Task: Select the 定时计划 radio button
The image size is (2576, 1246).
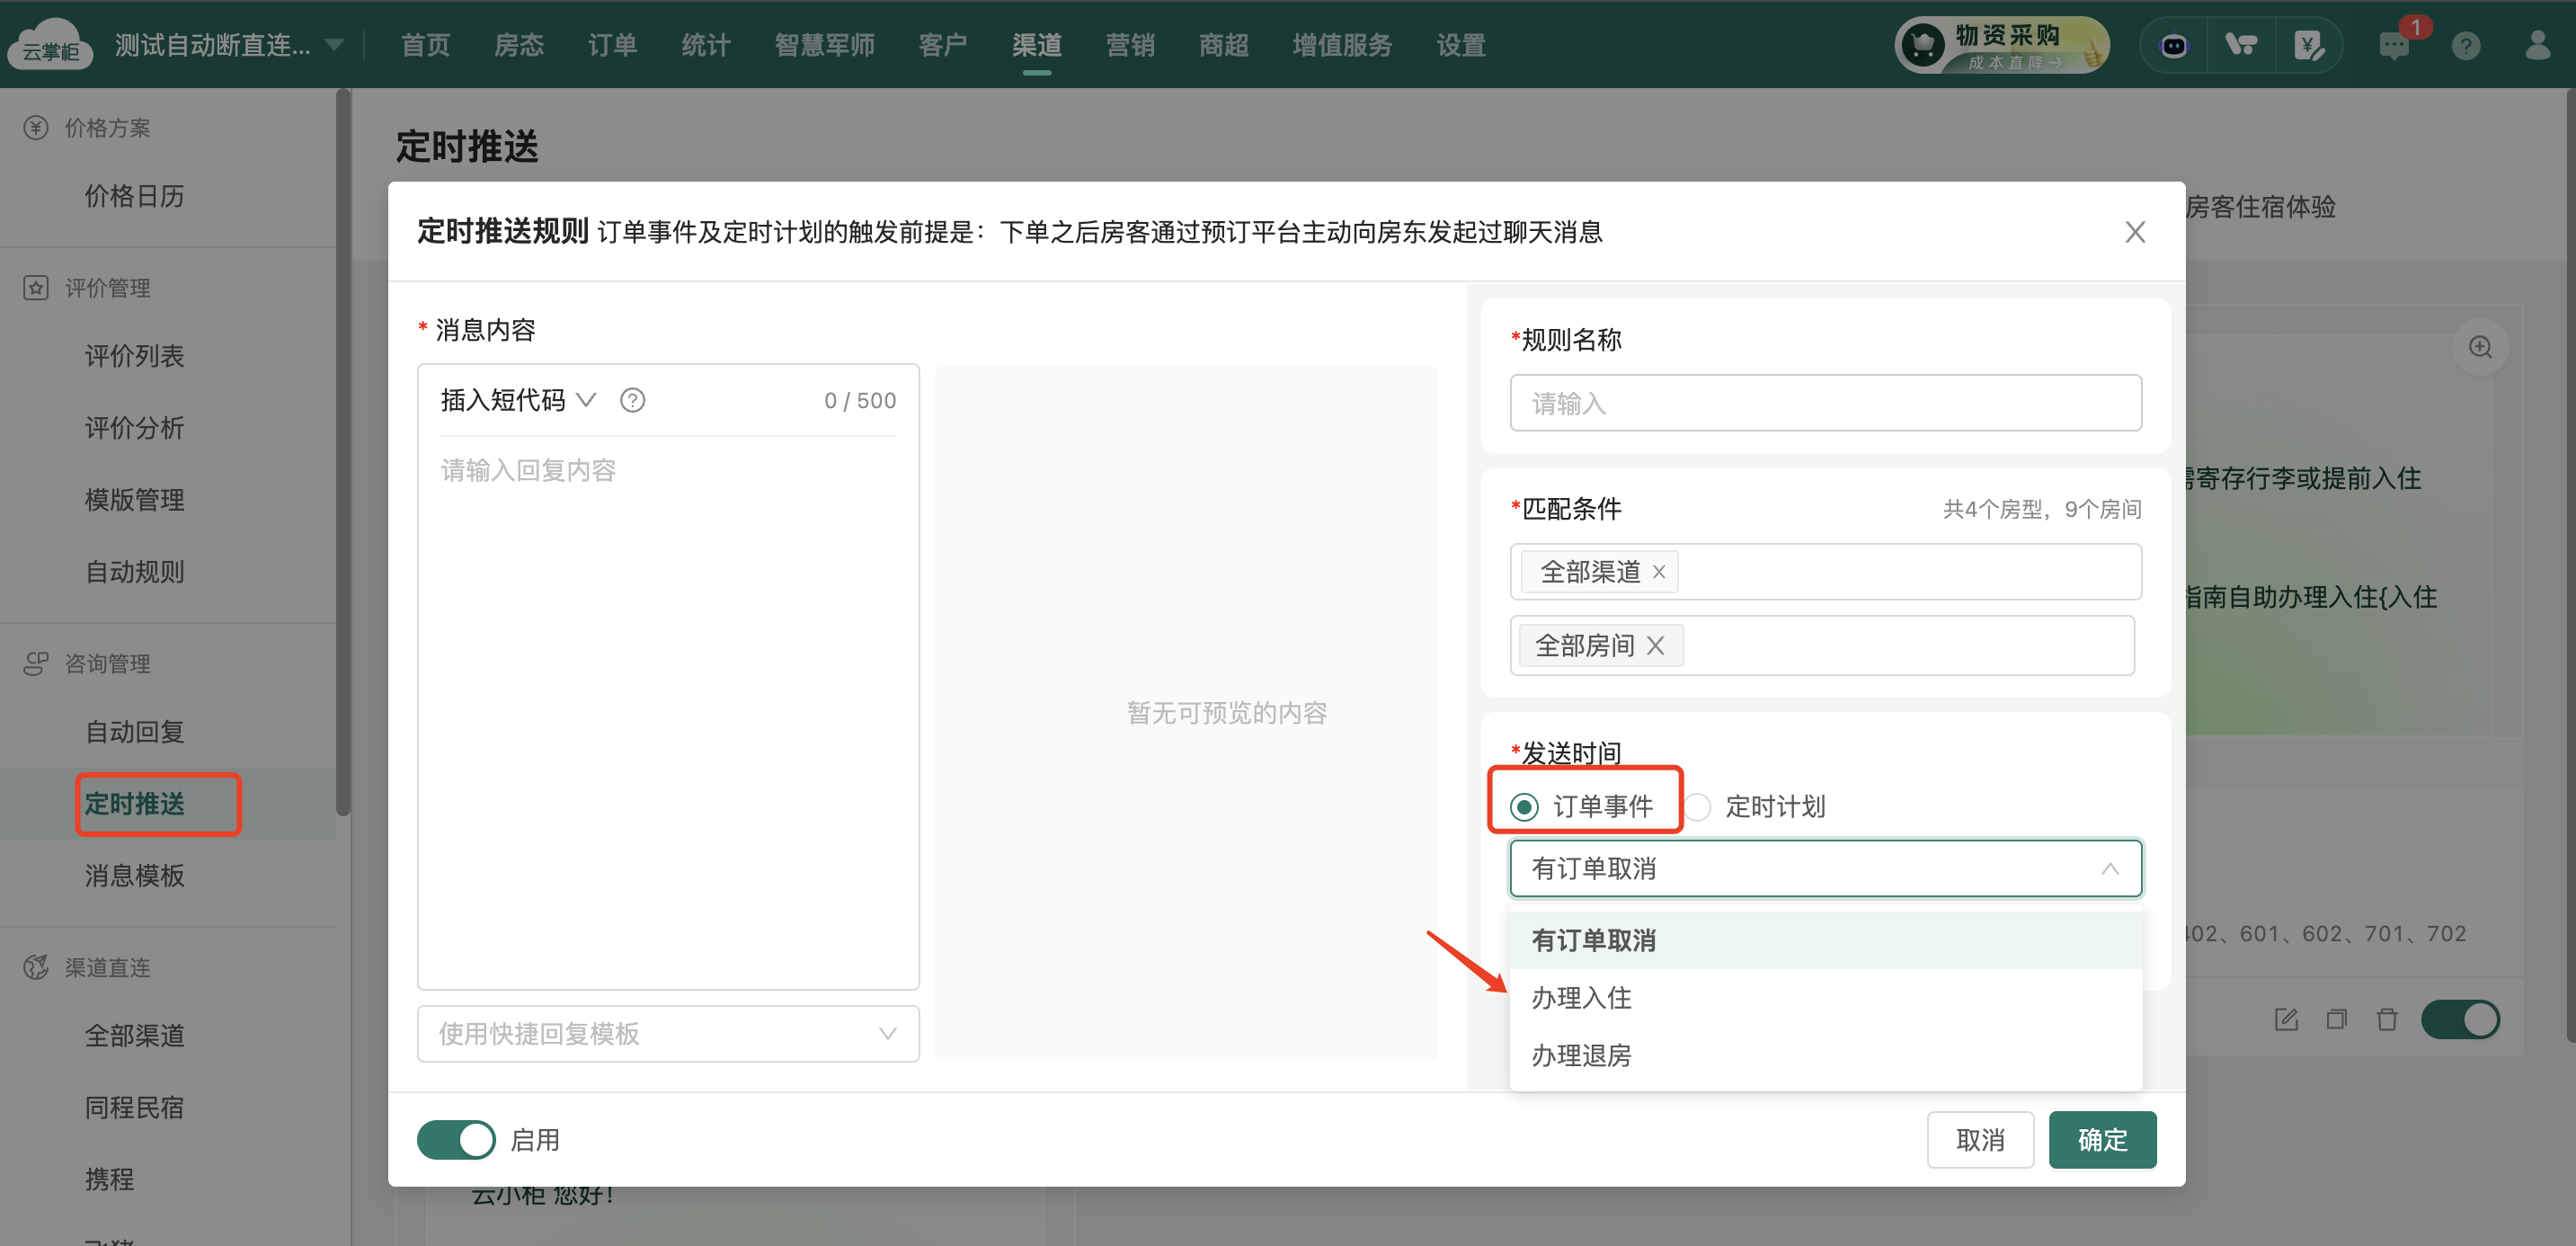Action: [x=1698, y=807]
